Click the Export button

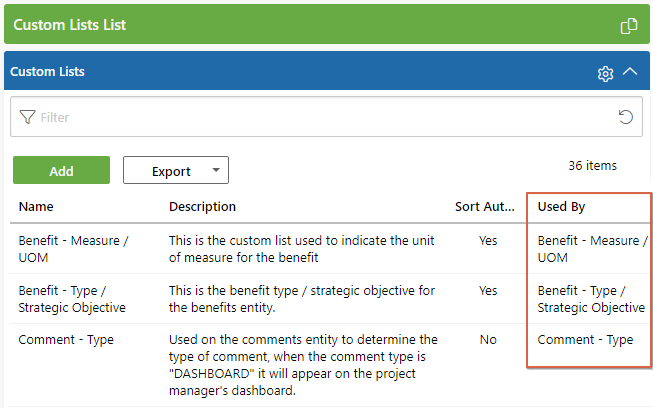coord(176,170)
